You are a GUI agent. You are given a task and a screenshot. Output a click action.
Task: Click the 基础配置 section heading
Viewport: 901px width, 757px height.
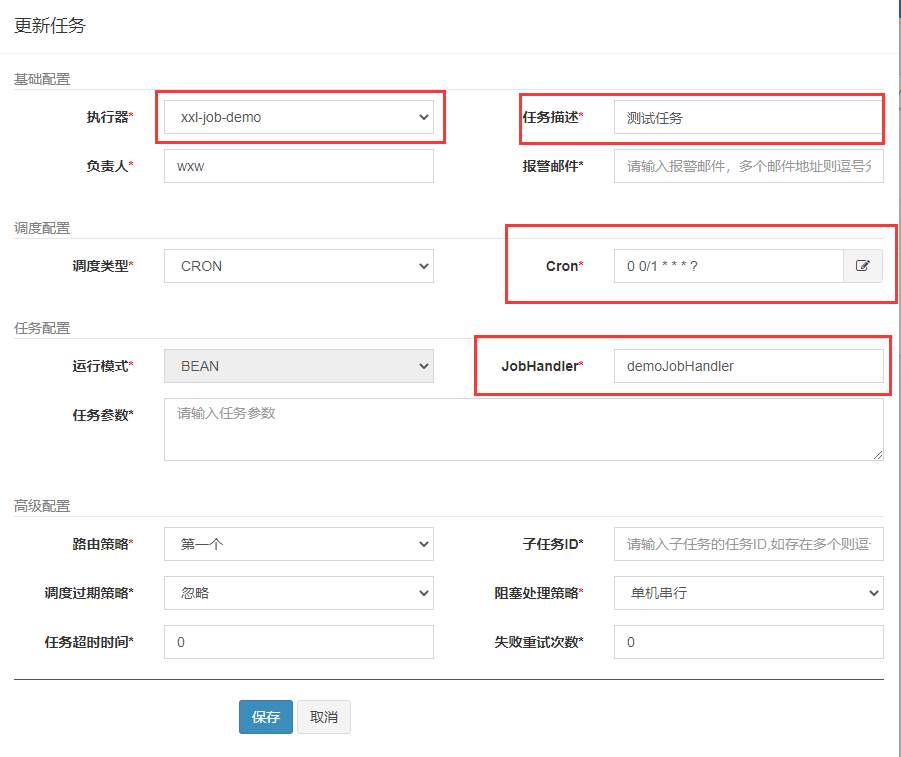point(42,79)
